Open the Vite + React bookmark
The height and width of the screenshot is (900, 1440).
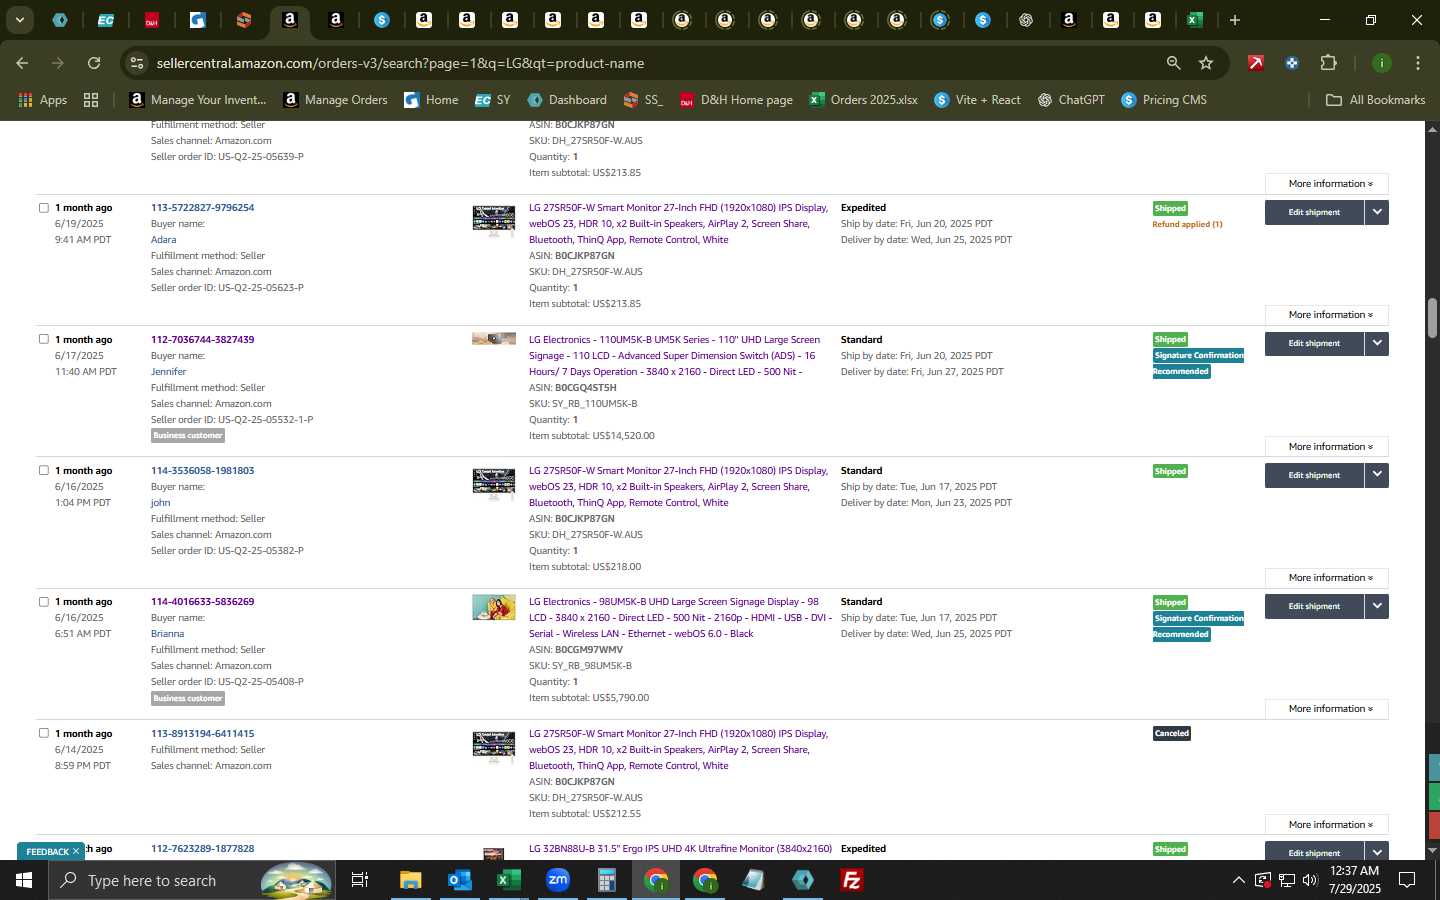[x=977, y=100]
